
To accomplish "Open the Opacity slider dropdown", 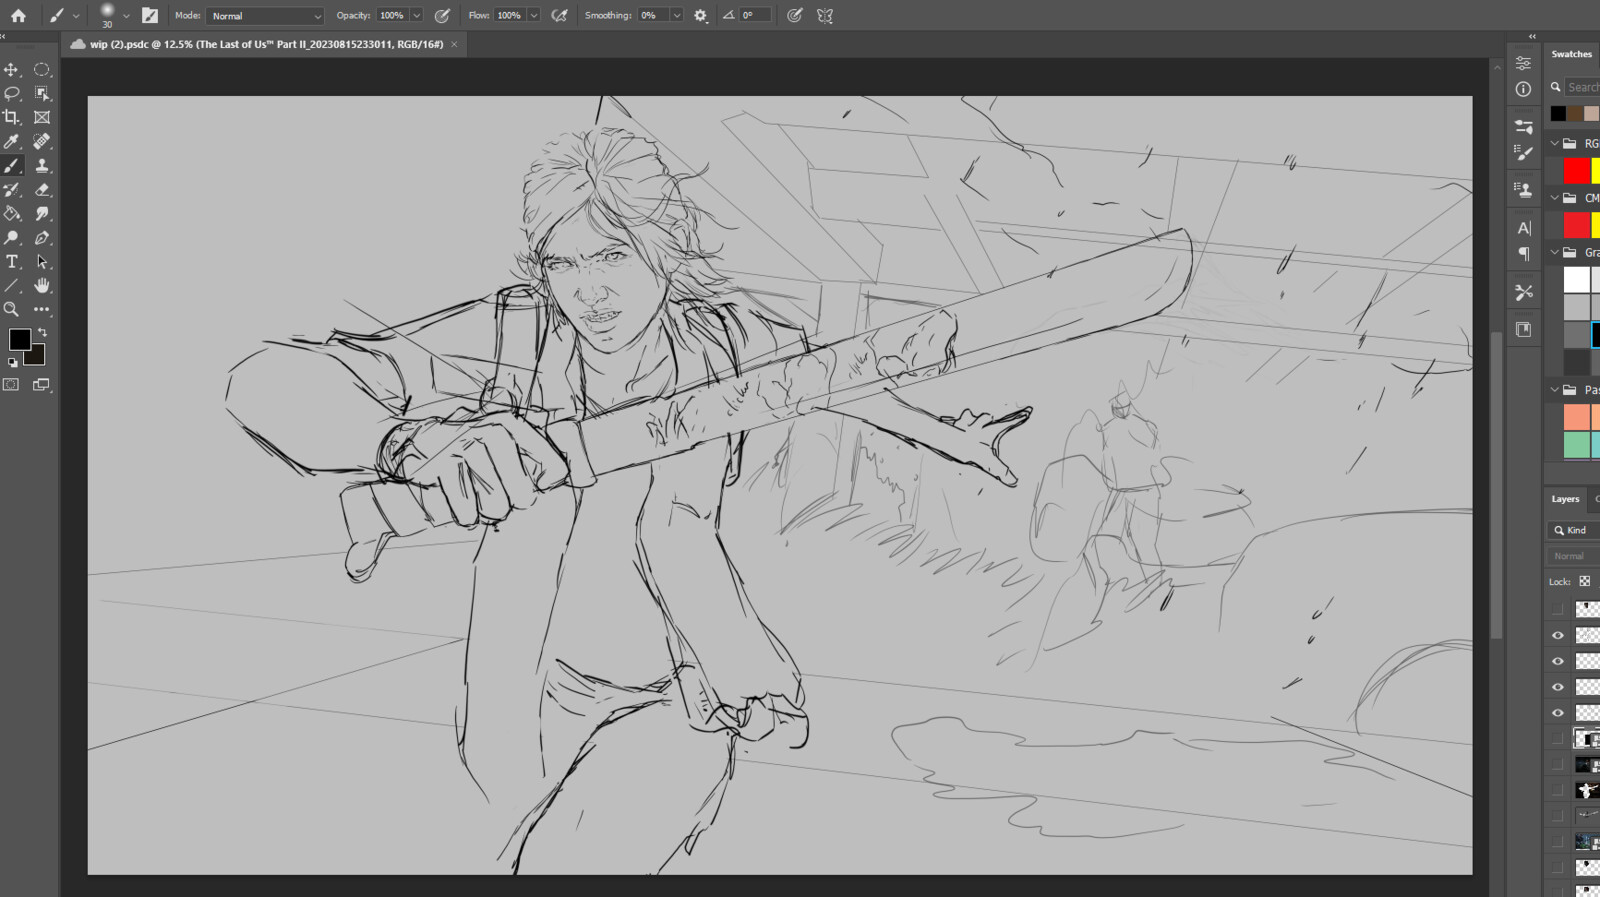I will click(417, 16).
